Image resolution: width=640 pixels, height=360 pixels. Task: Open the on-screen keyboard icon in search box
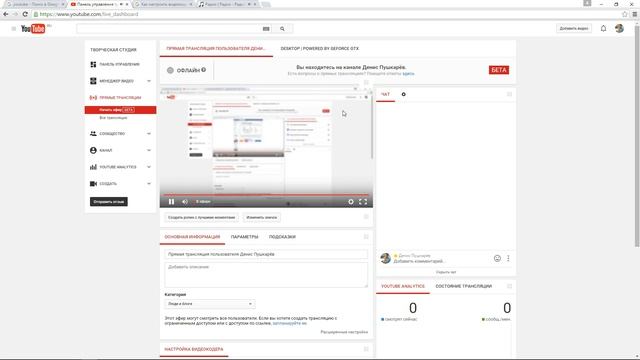[x=266, y=29]
